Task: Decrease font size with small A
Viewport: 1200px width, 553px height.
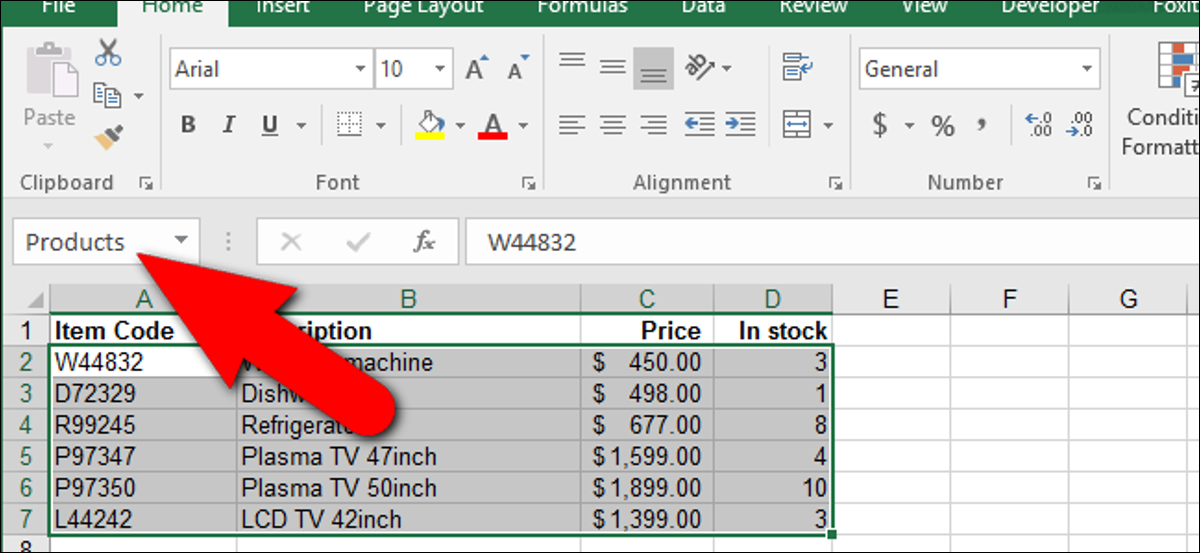Action: tap(516, 70)
